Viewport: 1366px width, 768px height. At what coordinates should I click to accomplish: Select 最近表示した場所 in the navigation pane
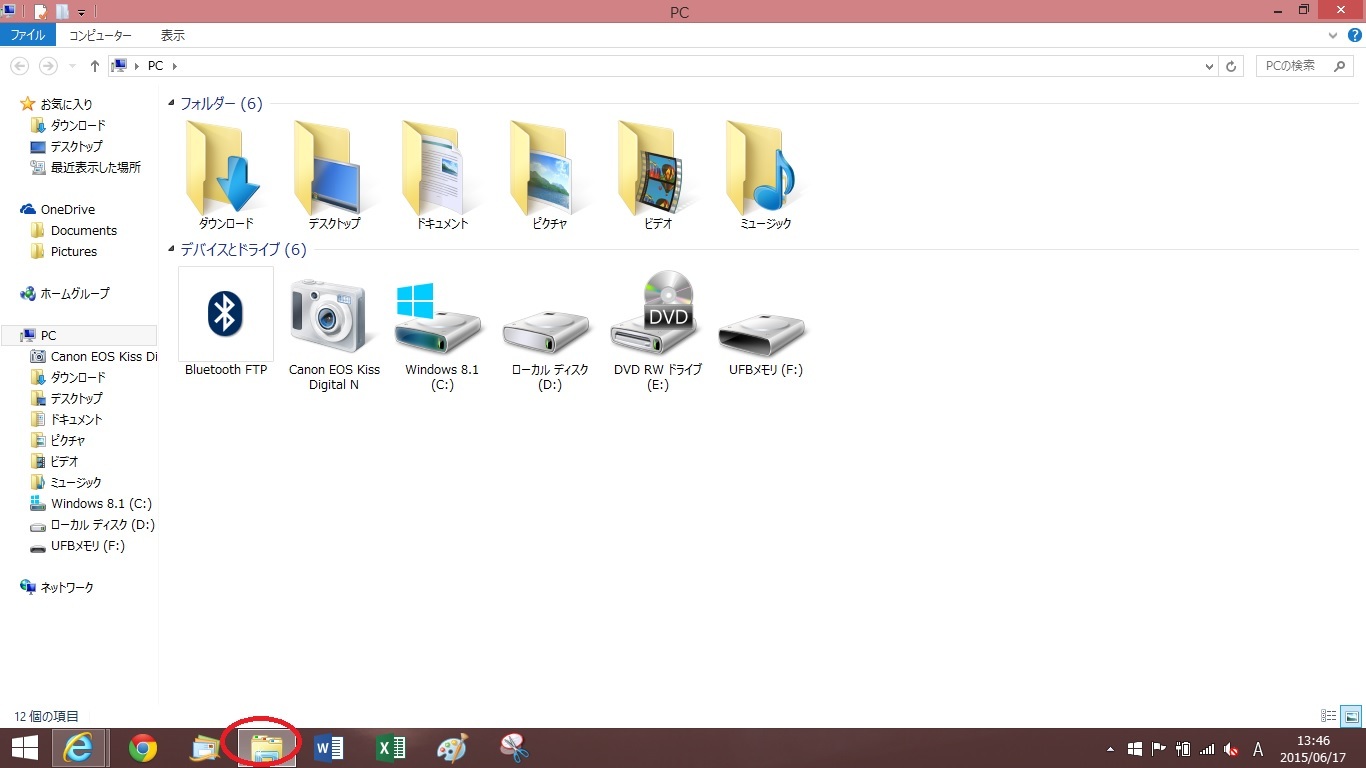[95, 167]
